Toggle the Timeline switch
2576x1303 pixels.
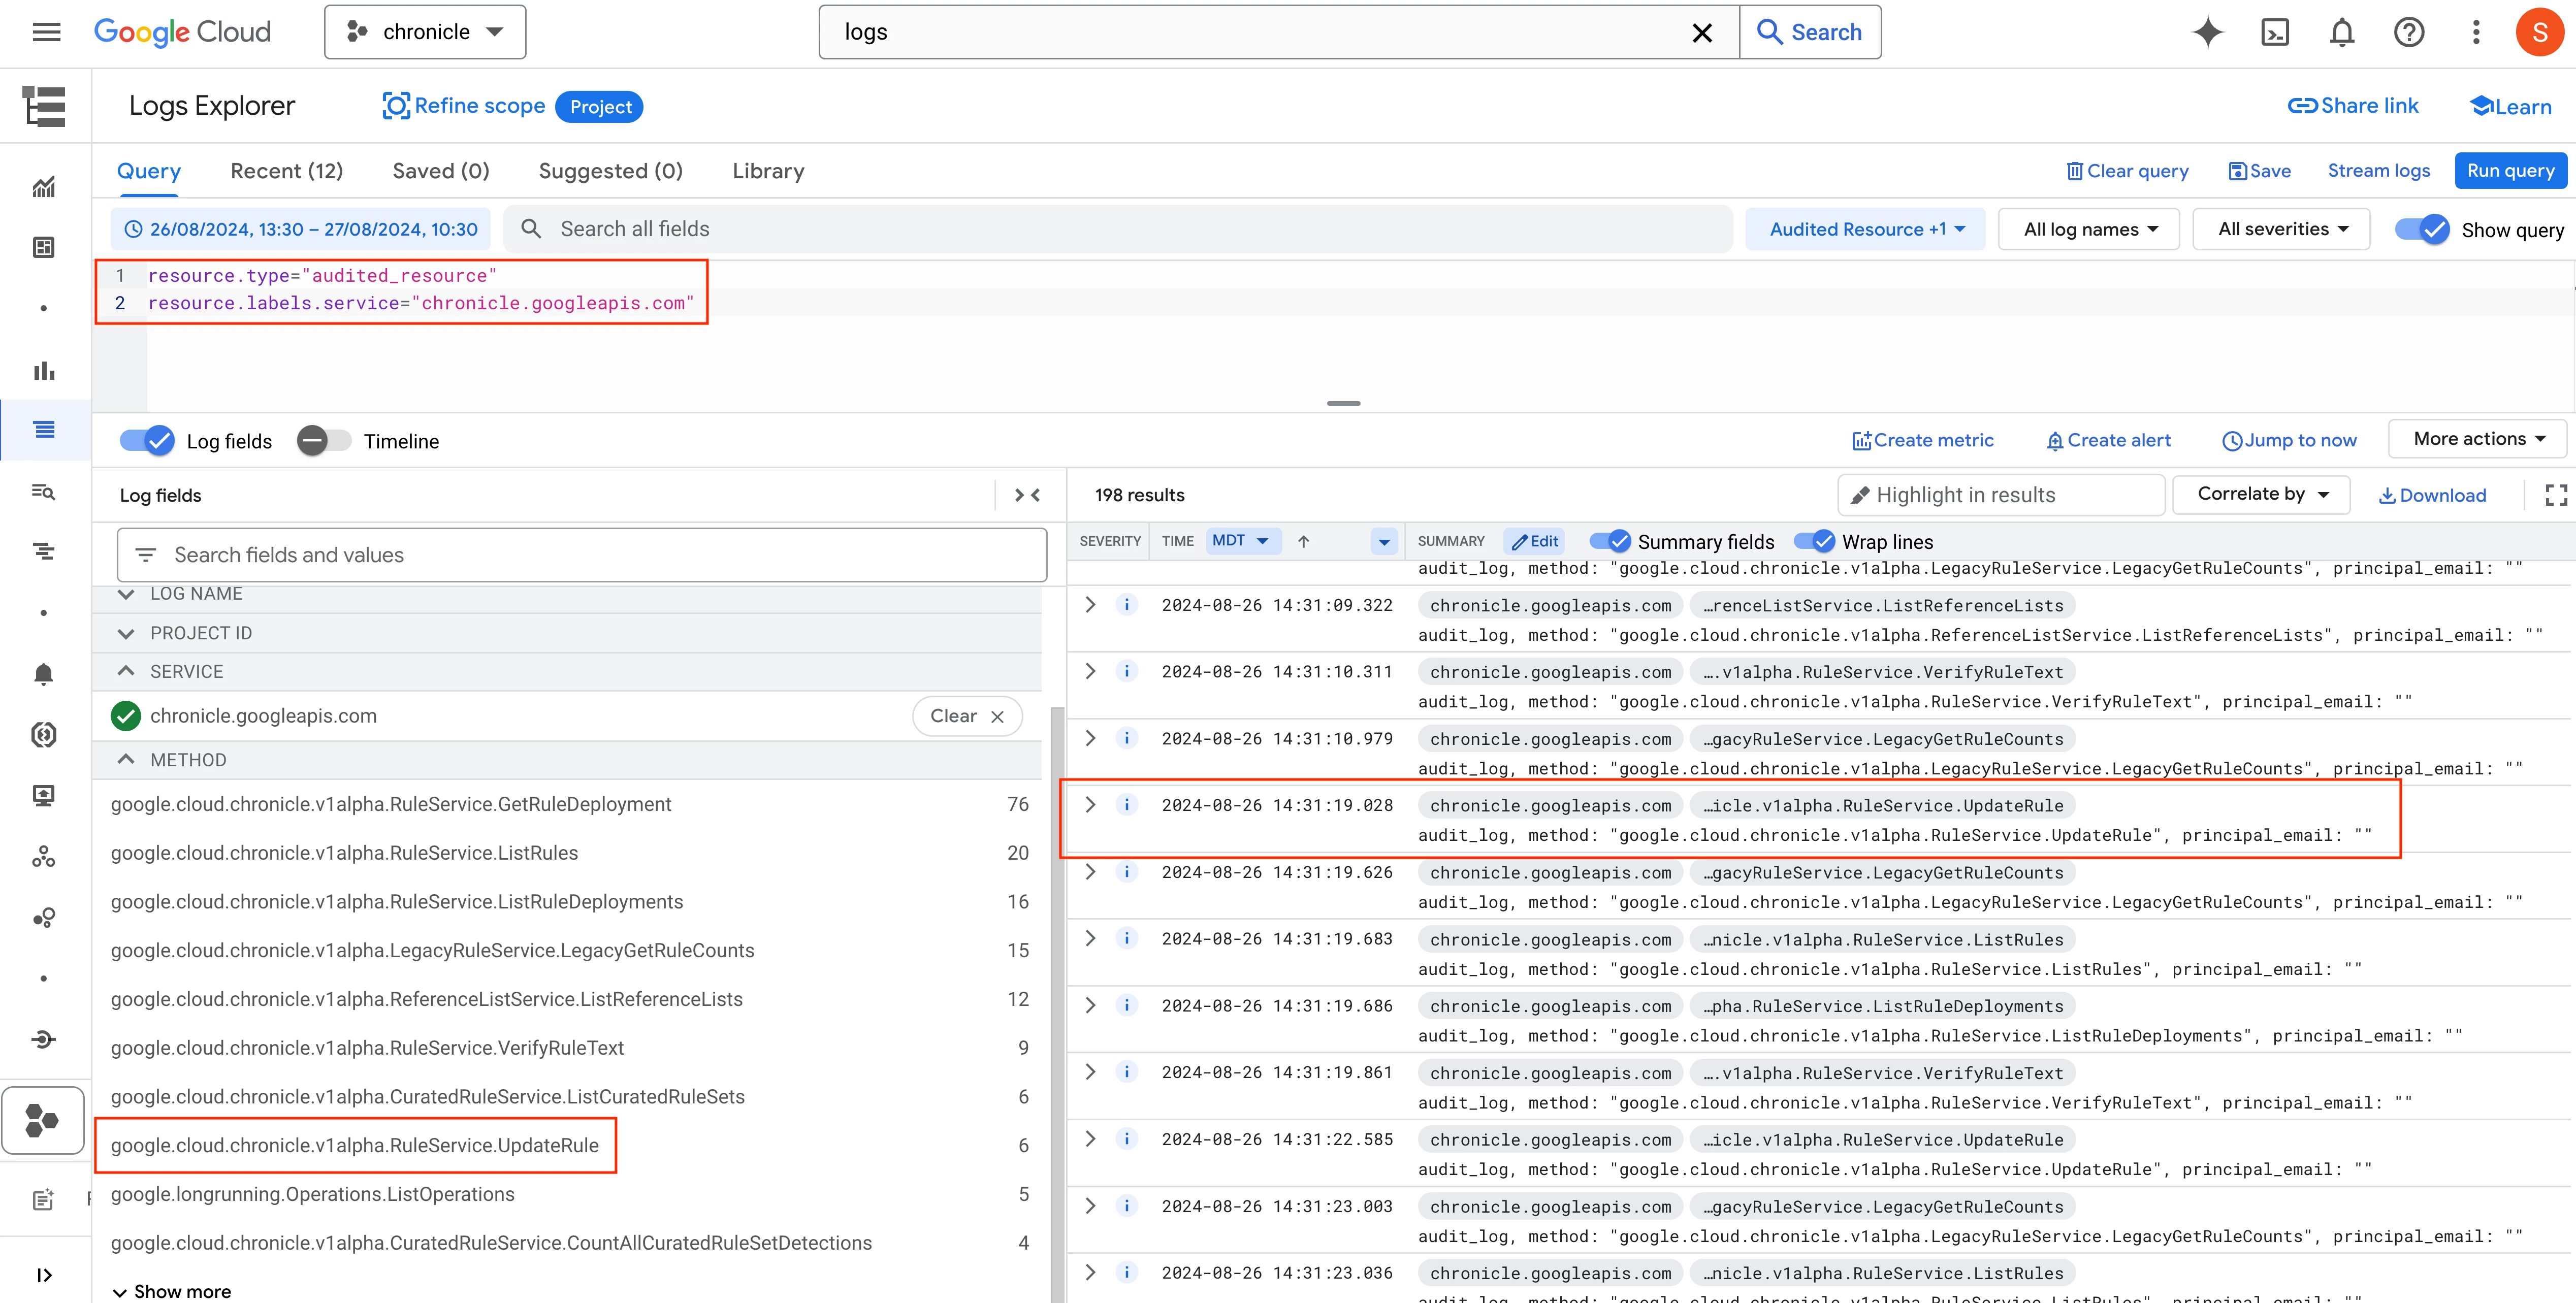click(x=324, y=441)
